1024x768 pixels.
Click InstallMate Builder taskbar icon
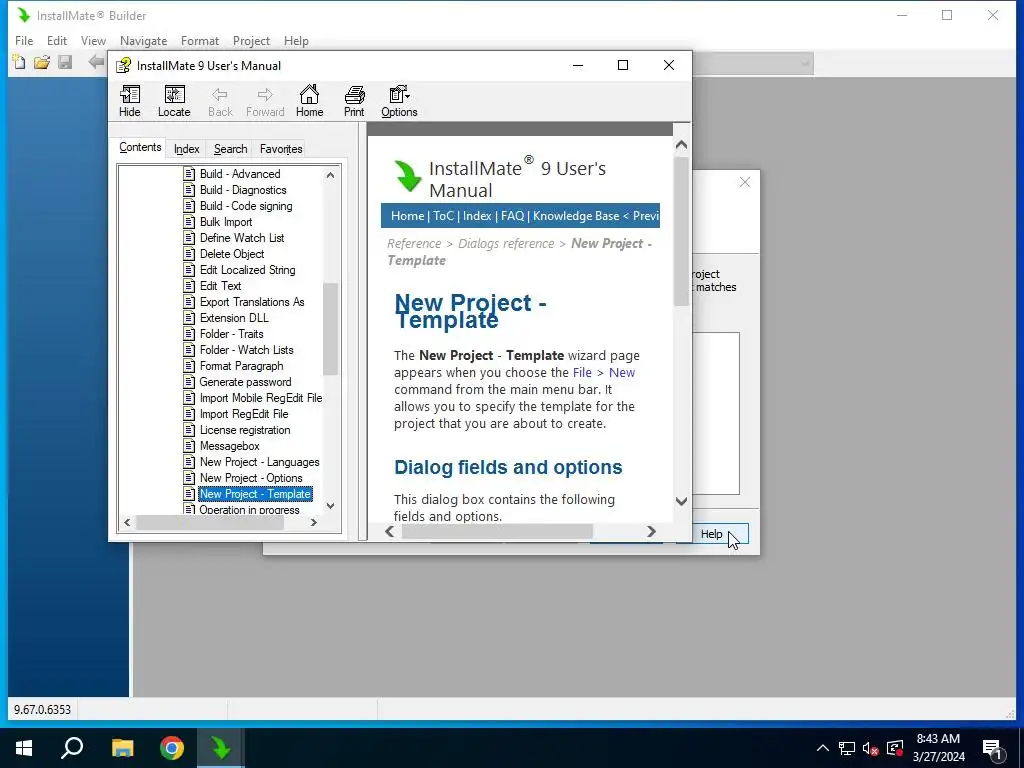click(221, 748)
